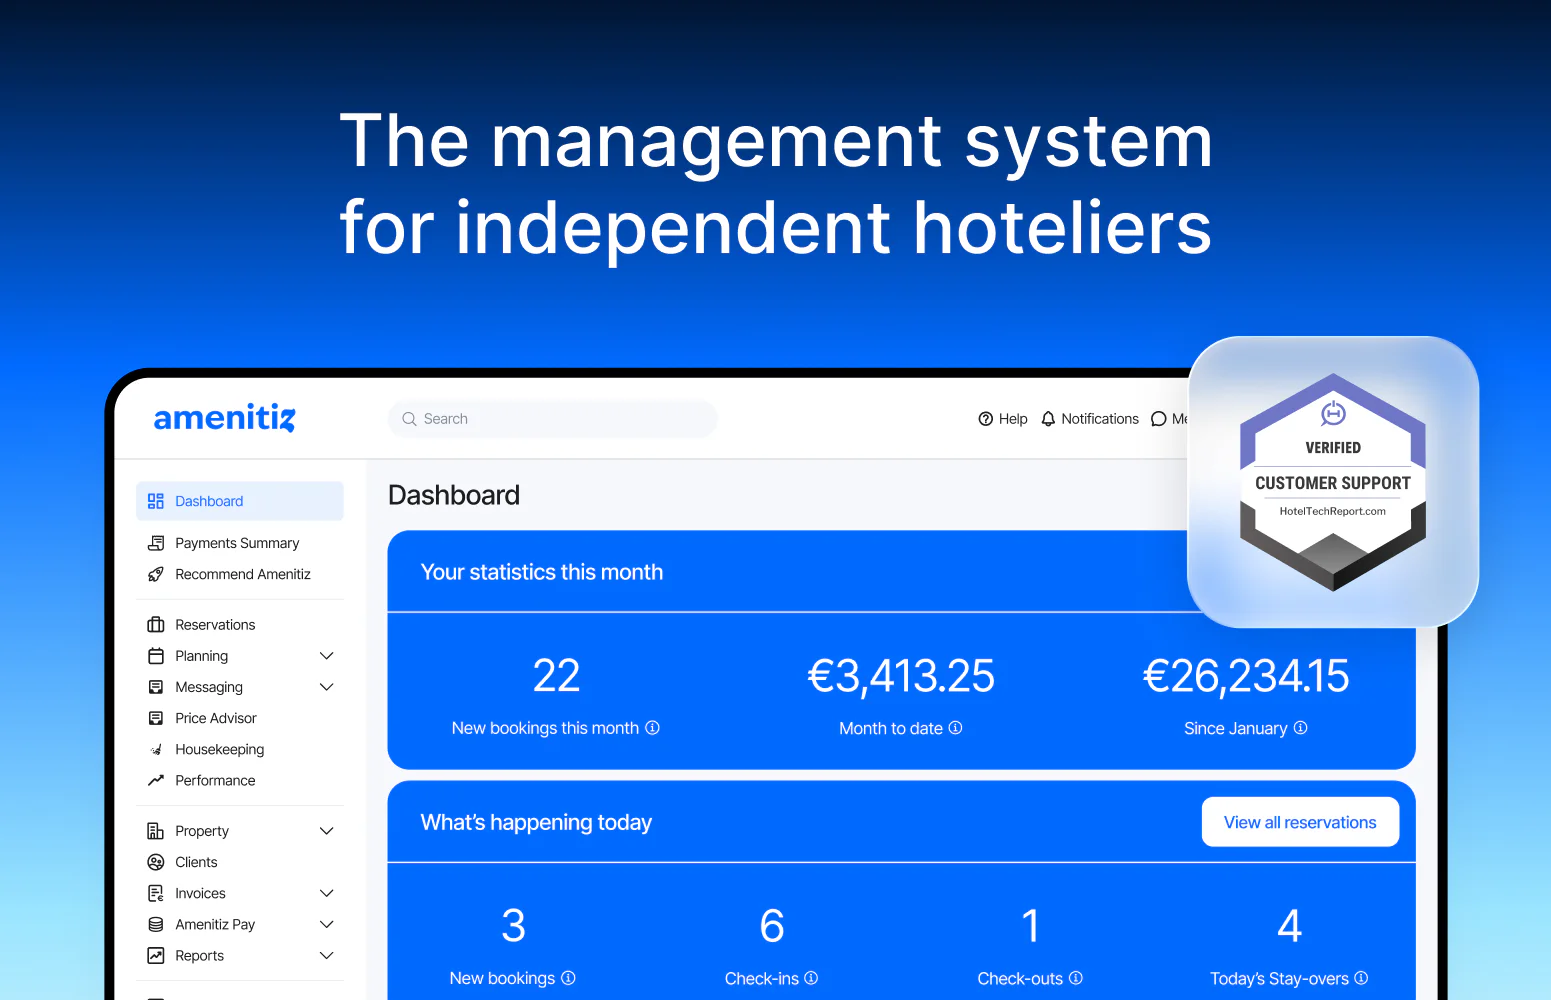Click the €26,234.15 since January value

(x=1246, y=676)
